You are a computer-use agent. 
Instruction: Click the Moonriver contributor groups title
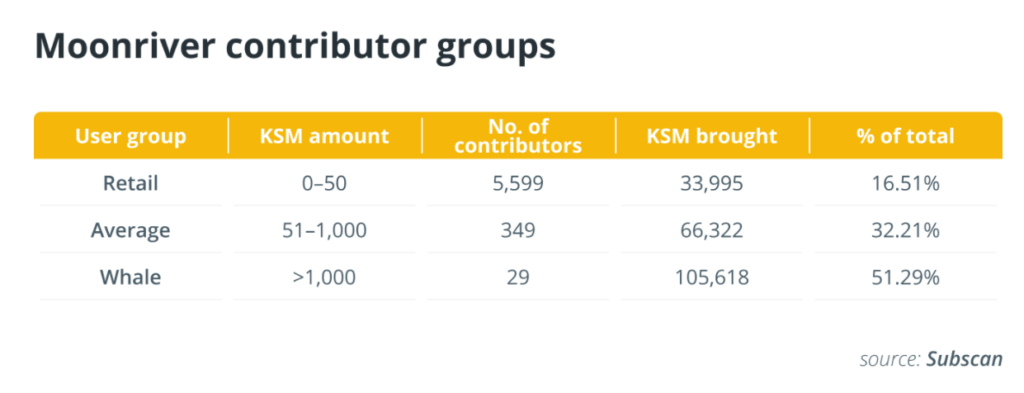(x=295, y=47)
